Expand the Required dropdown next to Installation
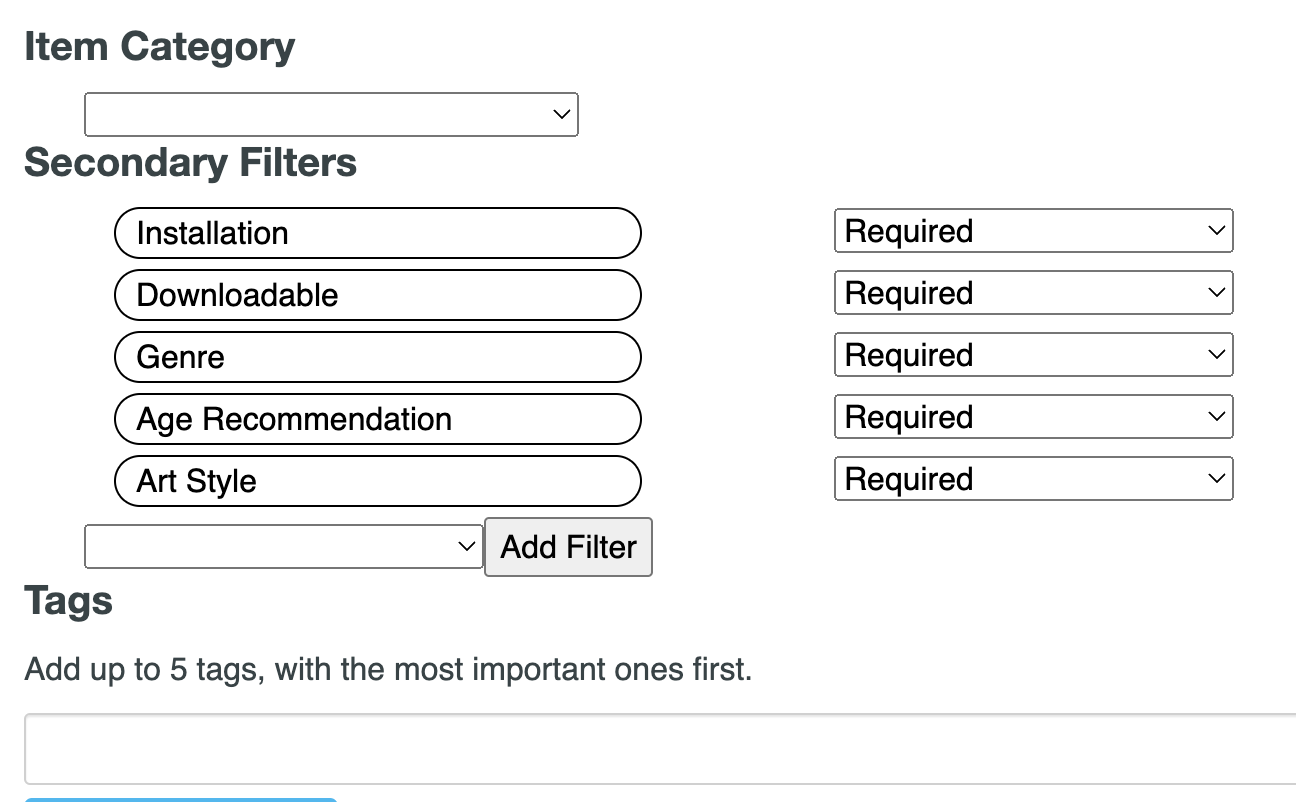This screenshot has width=1296, height=802. coord(1033,230)
